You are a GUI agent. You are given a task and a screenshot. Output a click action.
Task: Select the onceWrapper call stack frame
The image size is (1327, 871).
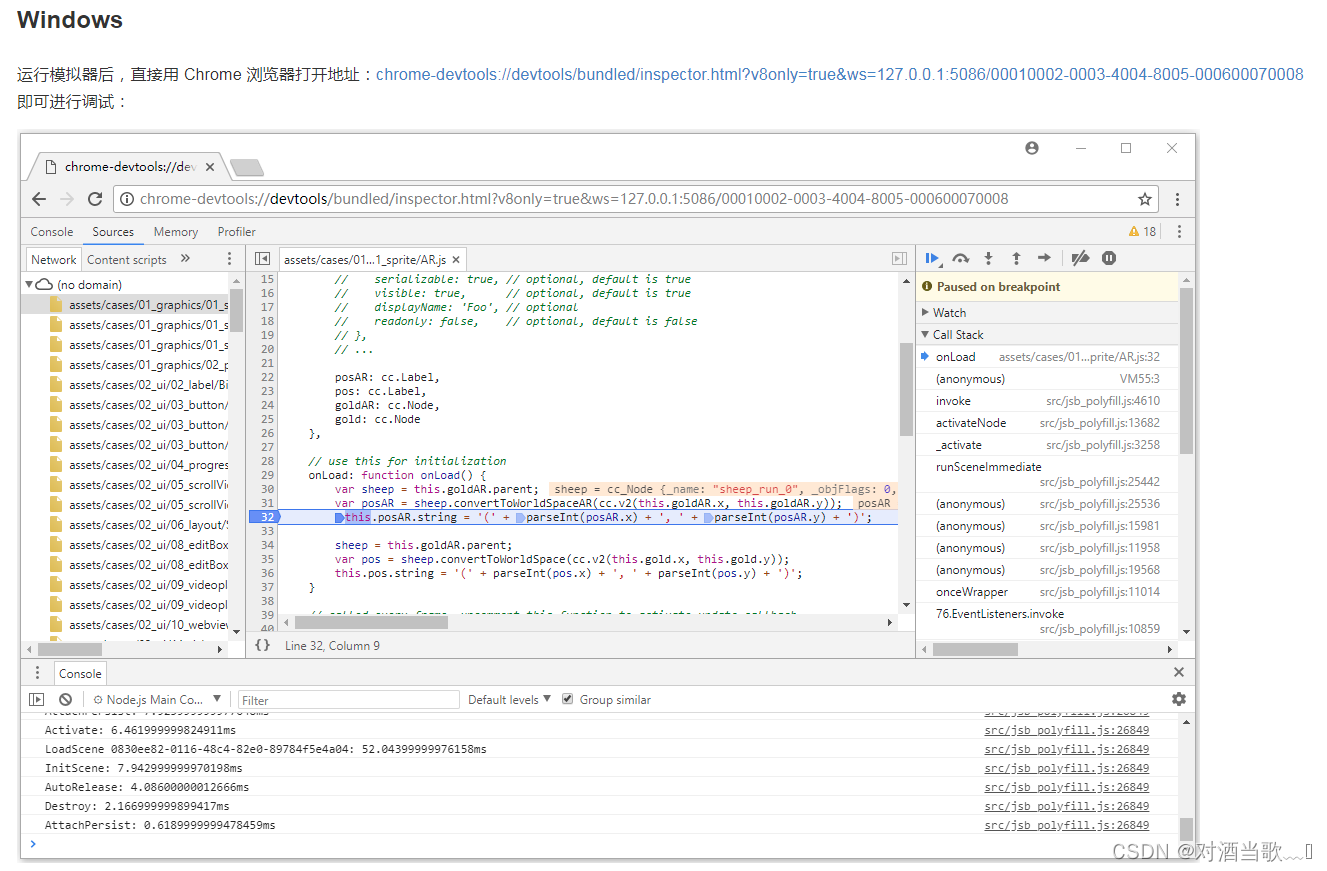coord(1047,592)
